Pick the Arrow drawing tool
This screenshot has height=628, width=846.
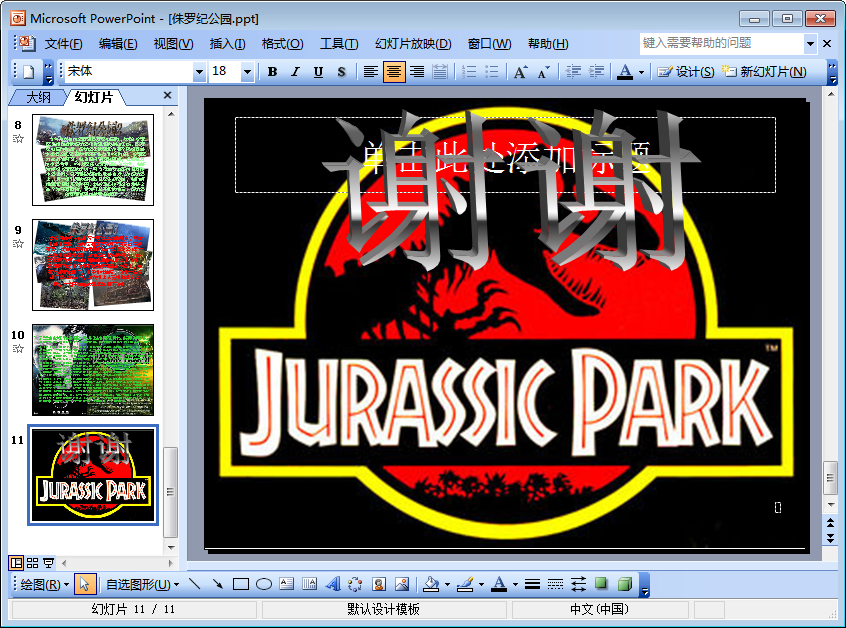pyautogui.click(x=218, y=584)
